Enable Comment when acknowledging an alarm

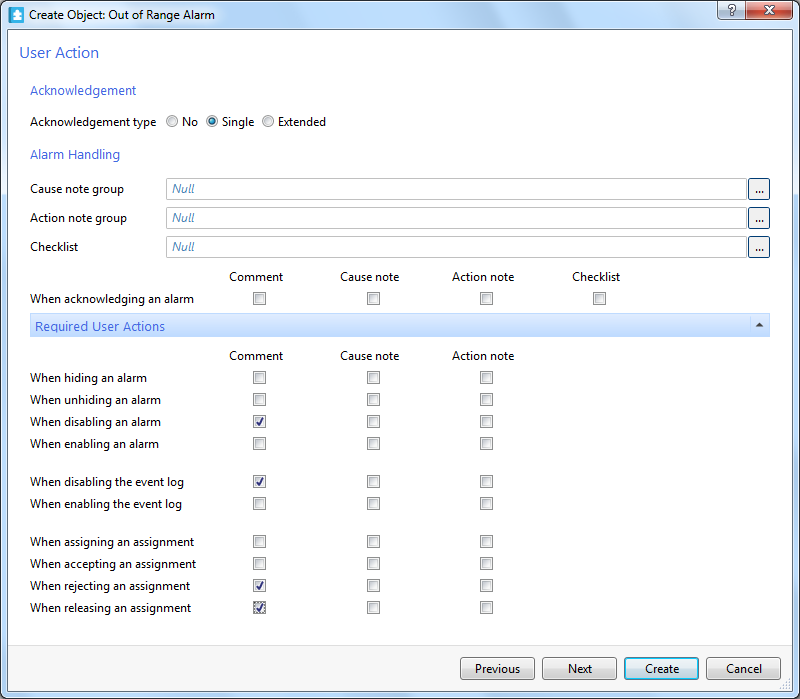[x=260, y=299]
